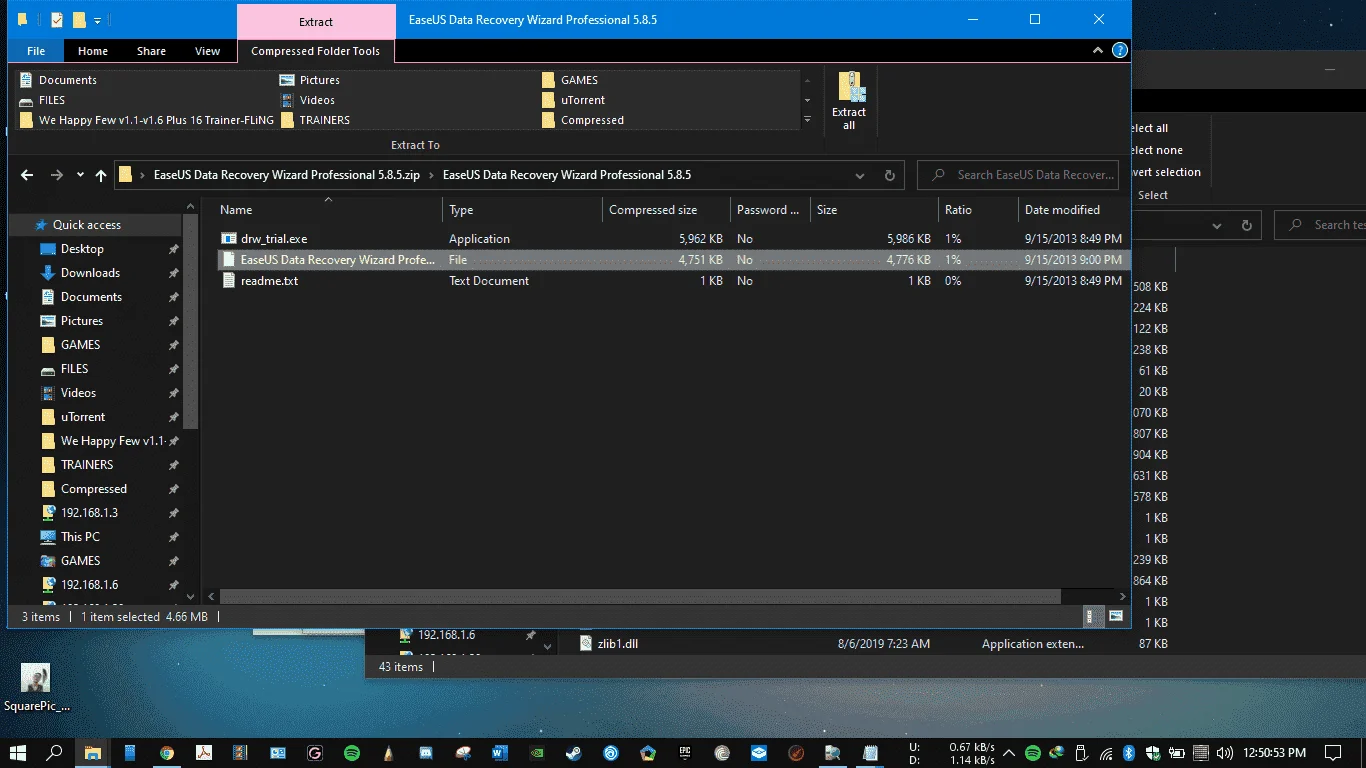Switch to the Home ribbon tab
This screenshot has height=768, width=1366.
tap(93, 51)
